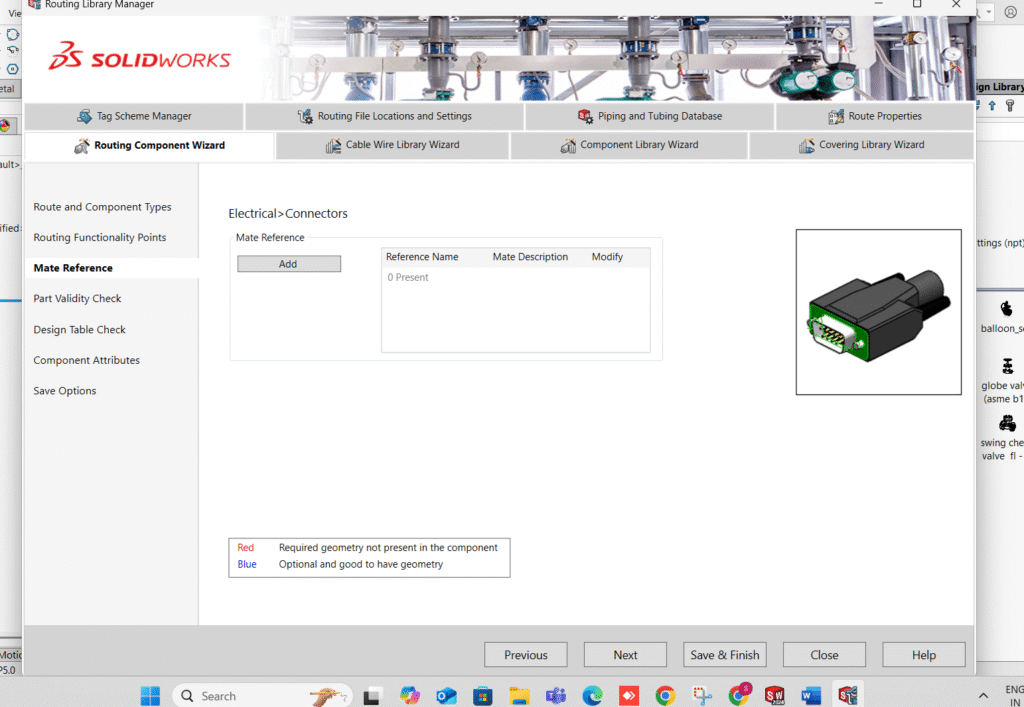Screen dimensions: 1024x707
Task: Select Route and Component Types step
Action: (x=102, y=207)
